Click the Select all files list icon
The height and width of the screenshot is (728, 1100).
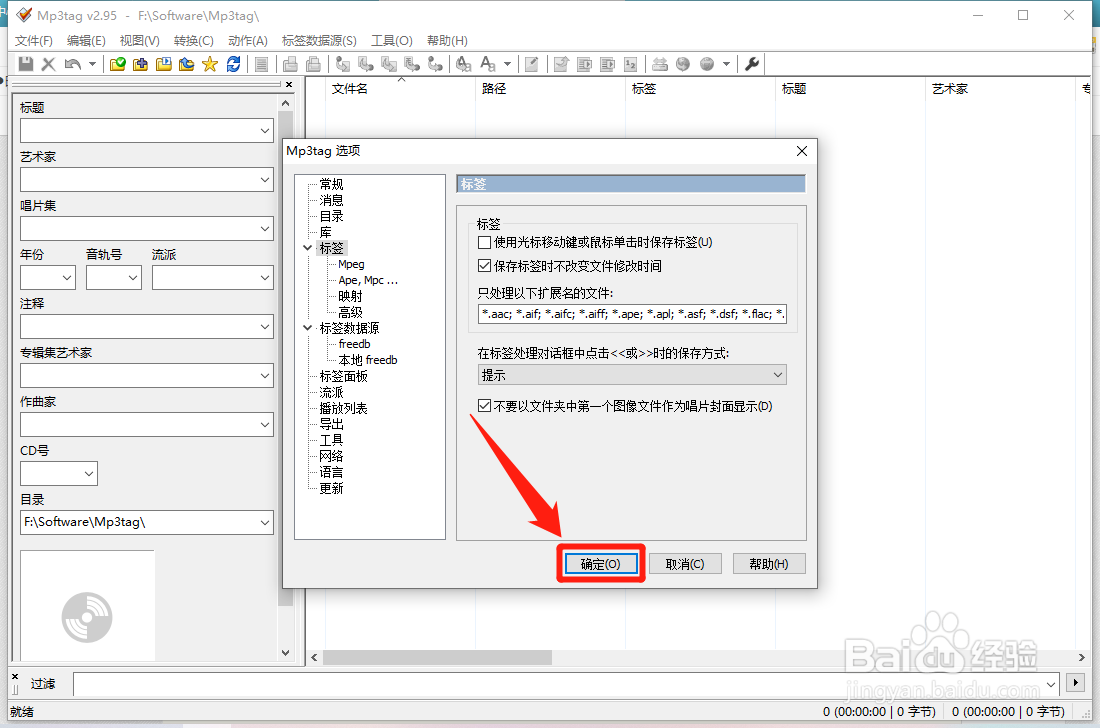[261, 64]
